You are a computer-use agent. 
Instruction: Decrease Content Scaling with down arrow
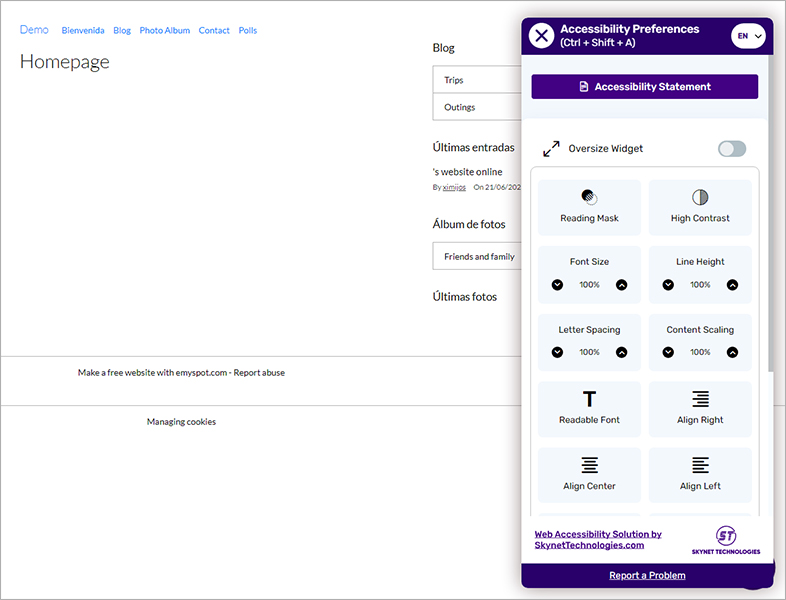pos(668,352)
